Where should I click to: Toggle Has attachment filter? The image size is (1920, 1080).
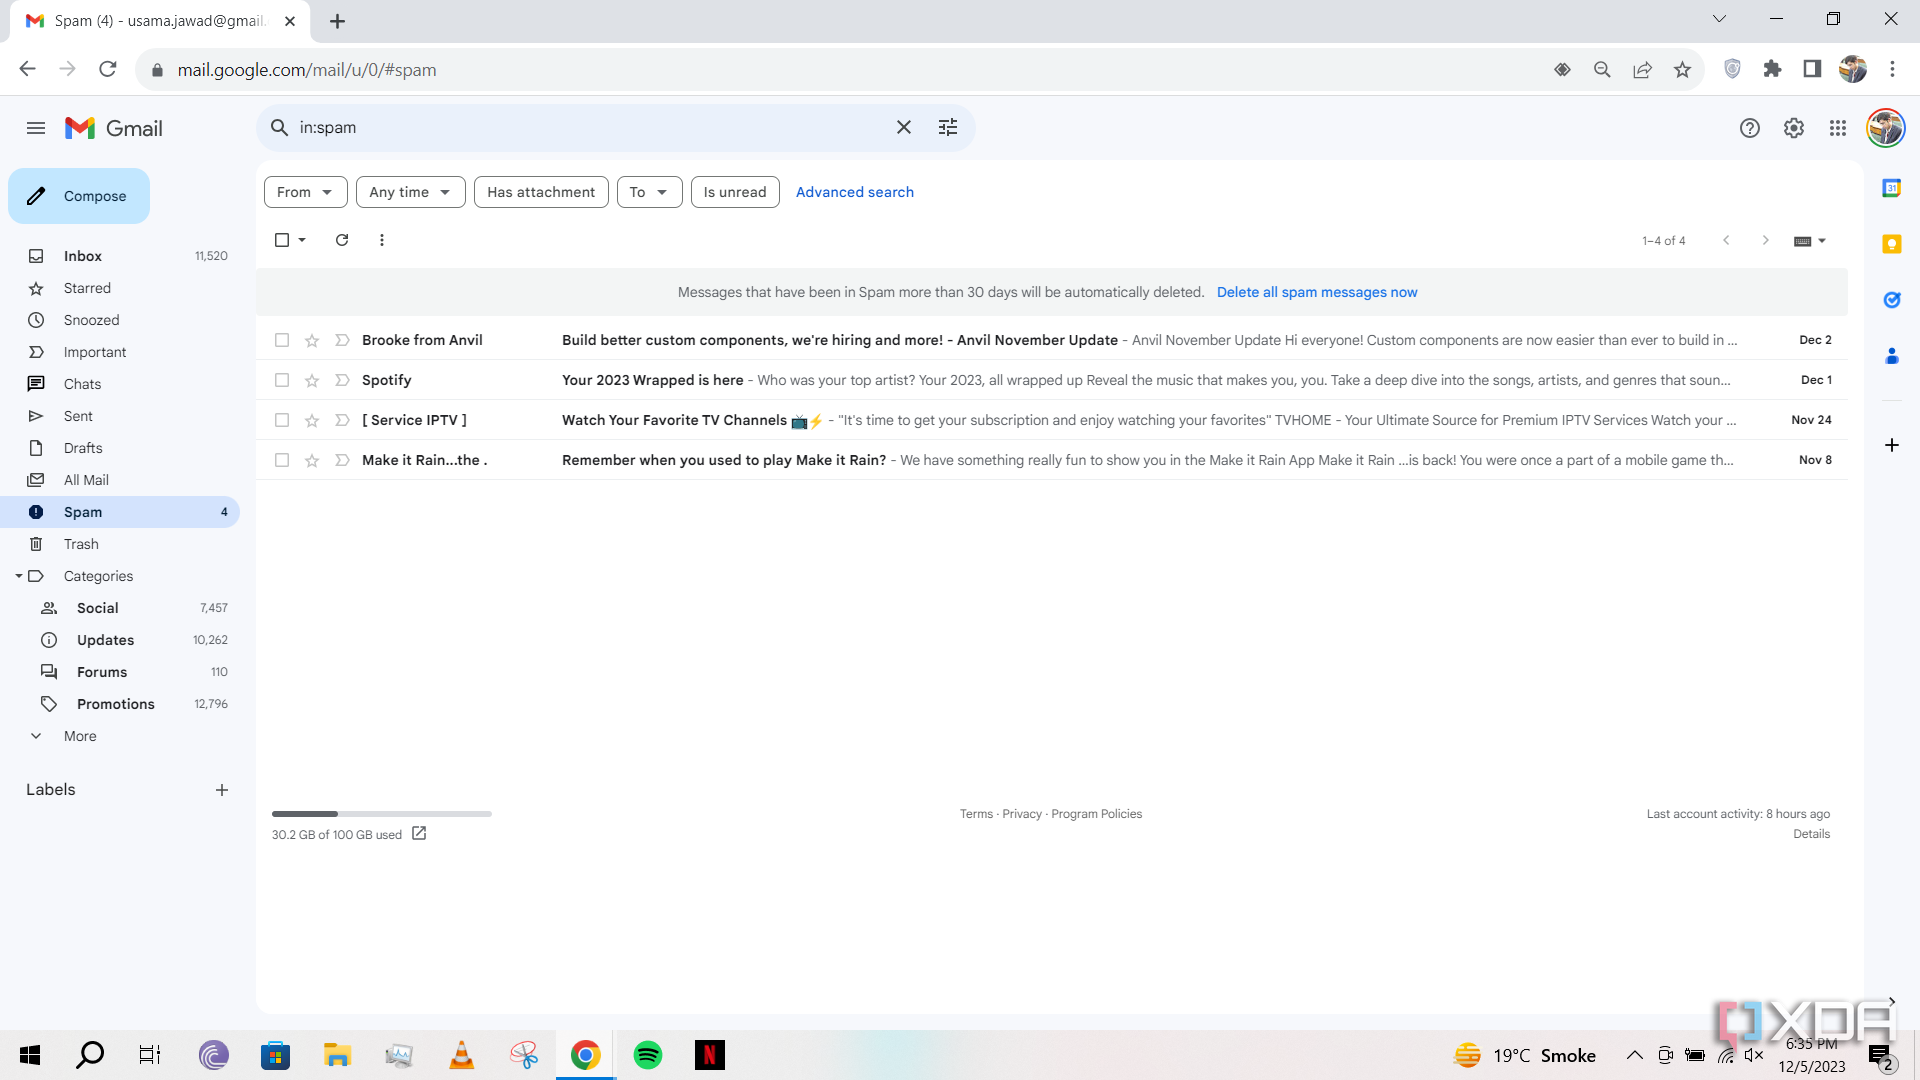(541, 192)
